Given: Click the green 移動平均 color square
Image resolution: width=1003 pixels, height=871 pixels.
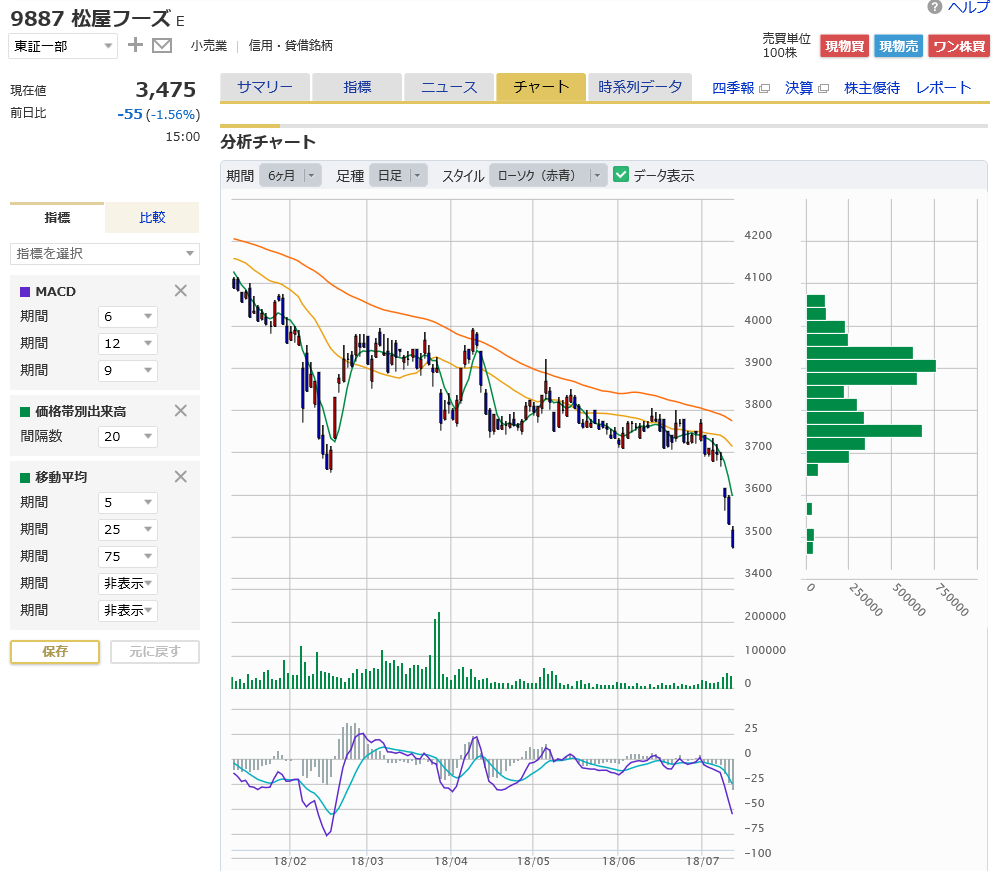Looking at the screenshot, I should [25, 477].
